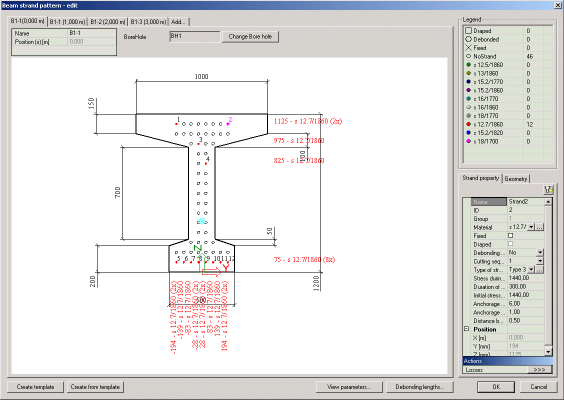This screenshot has height=400, width=564.
Task: Click the 700 web height dimension label
Action: click(118, 192)
